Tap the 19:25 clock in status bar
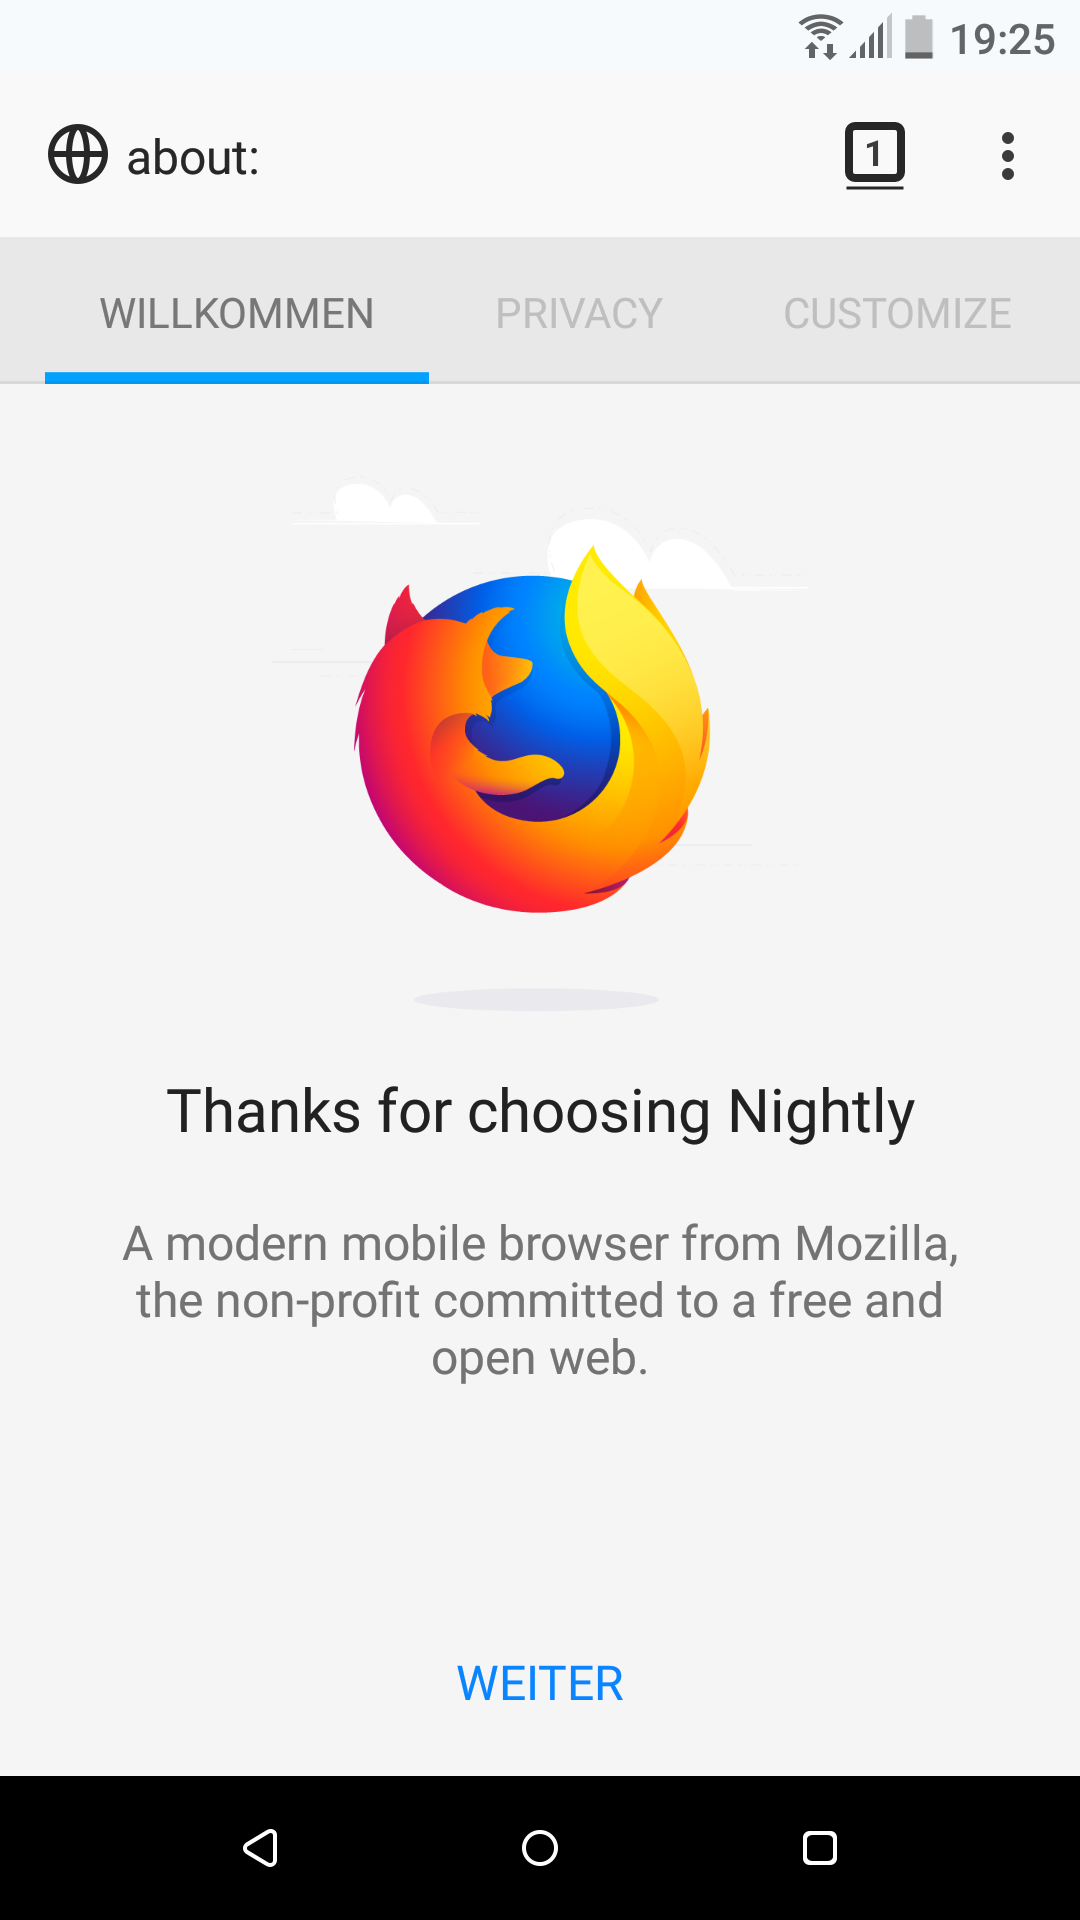Screen dimensions: 1080x1920 pos(1002,40)
